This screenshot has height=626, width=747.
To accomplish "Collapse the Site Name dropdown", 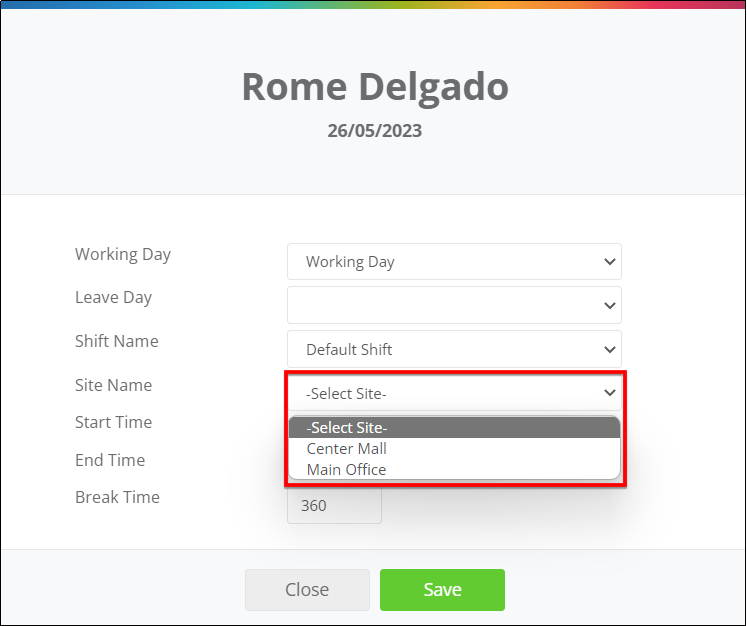I will pos(454,393).
